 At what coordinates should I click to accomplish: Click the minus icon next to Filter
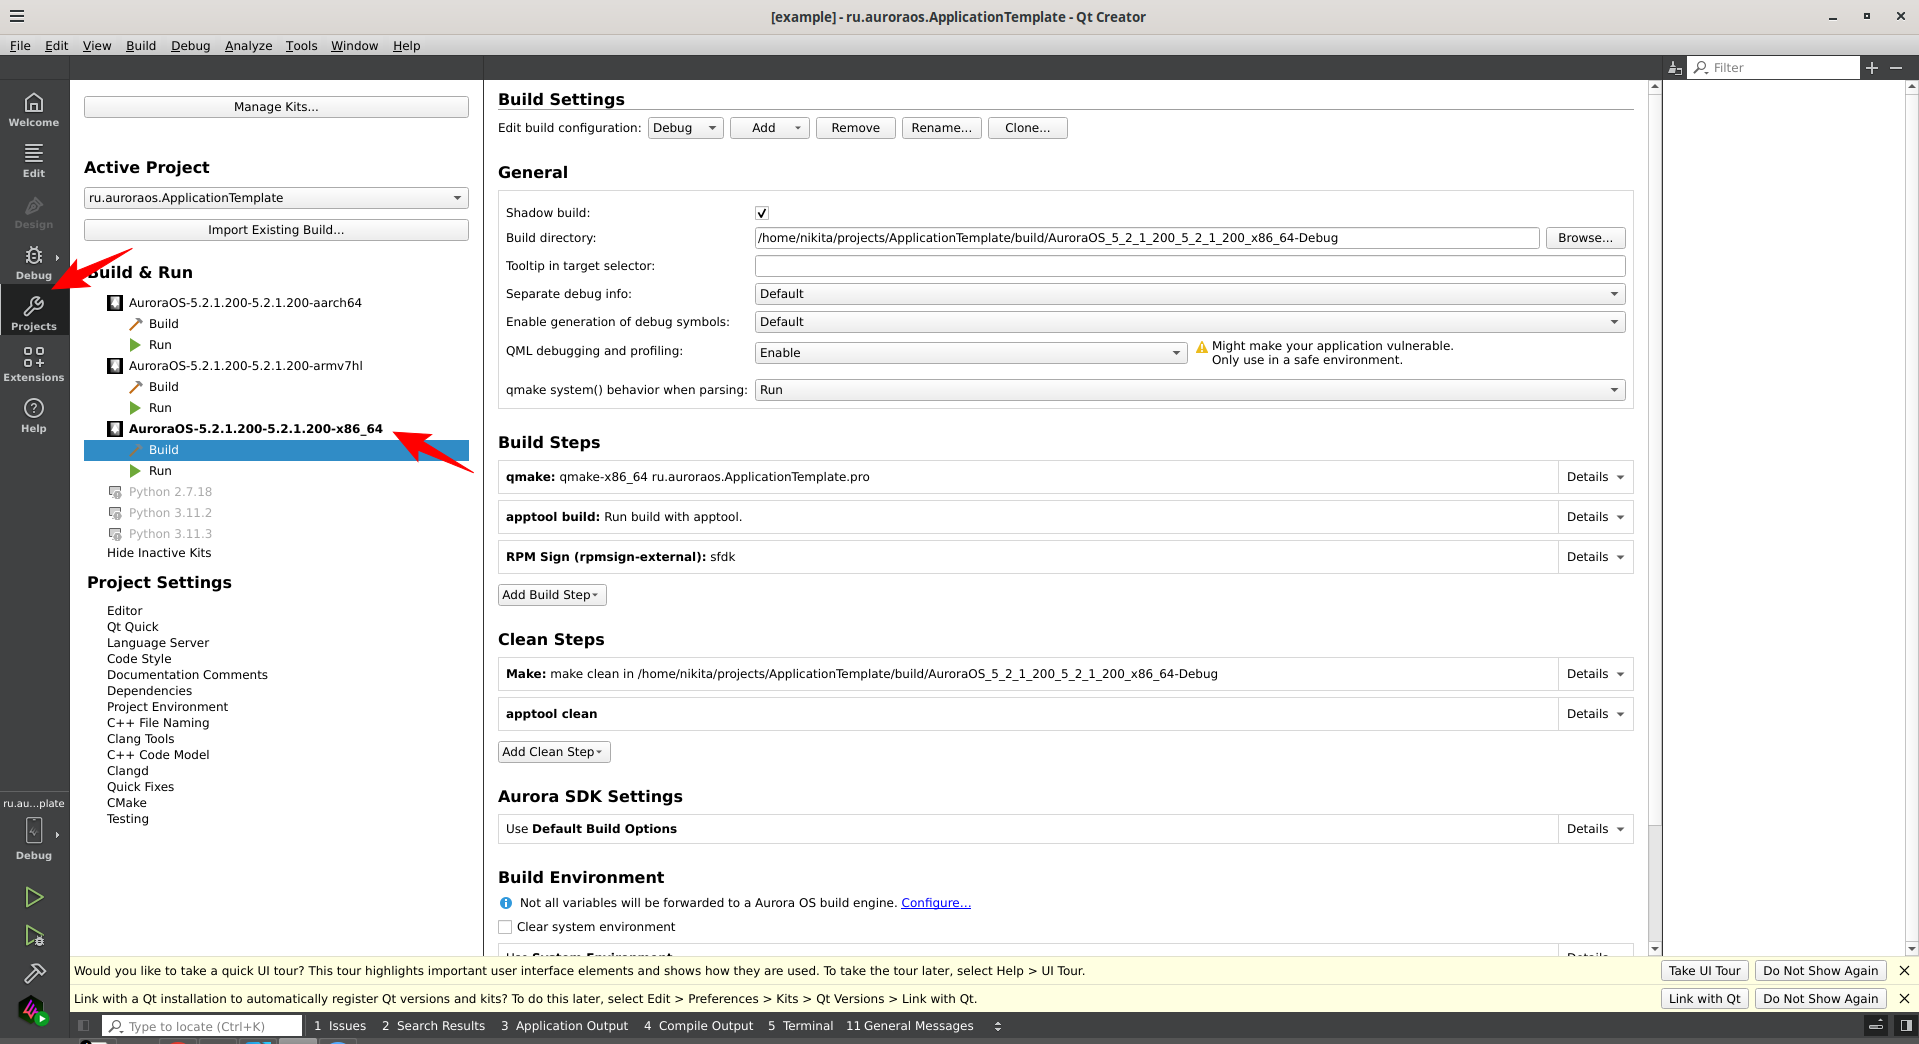[x=1896, y=68]
